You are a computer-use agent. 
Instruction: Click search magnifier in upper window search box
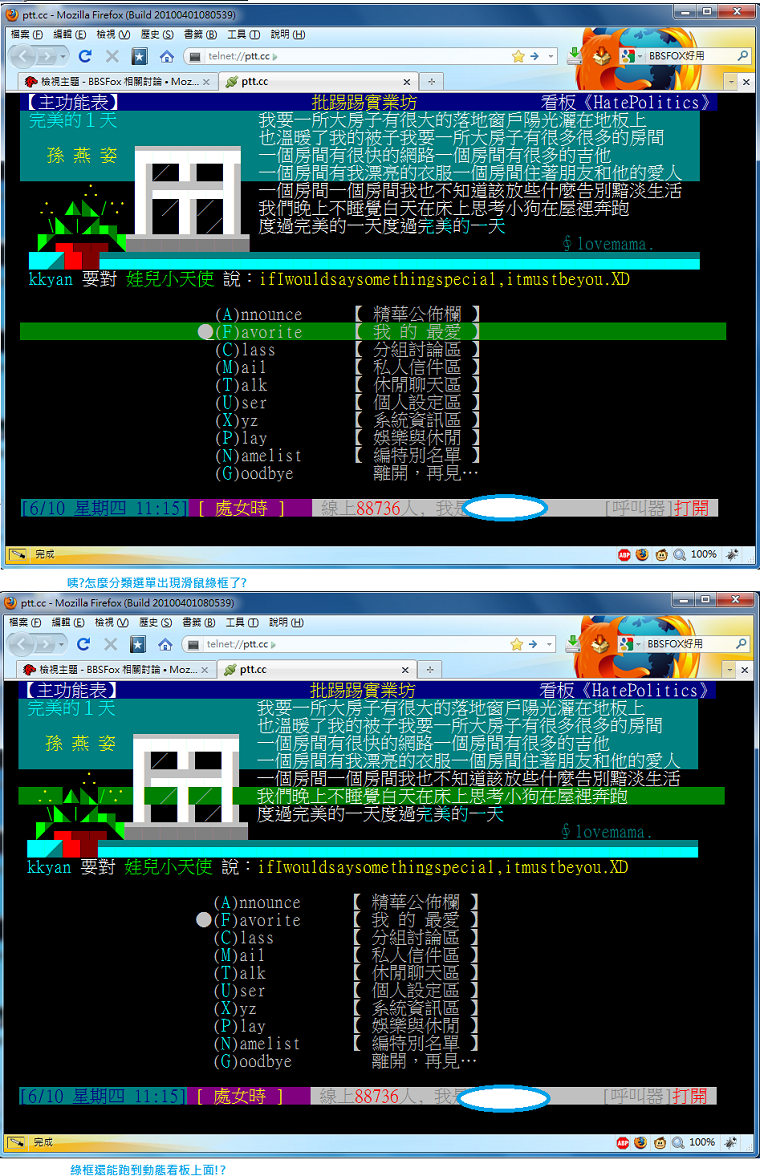coord(742,56)
